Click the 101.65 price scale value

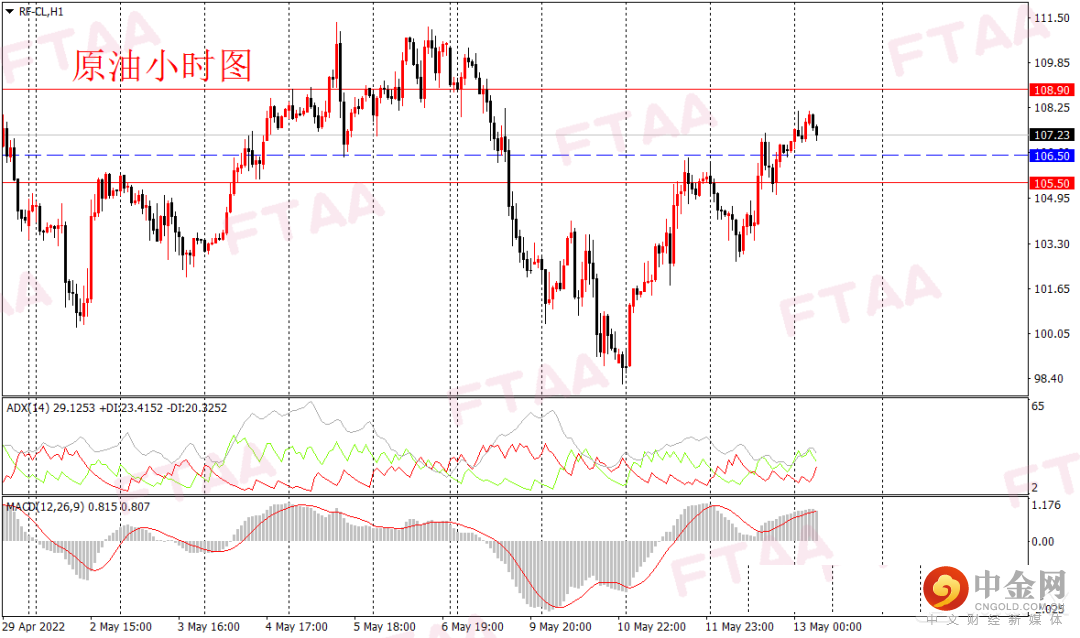[x=1052, y=289]
